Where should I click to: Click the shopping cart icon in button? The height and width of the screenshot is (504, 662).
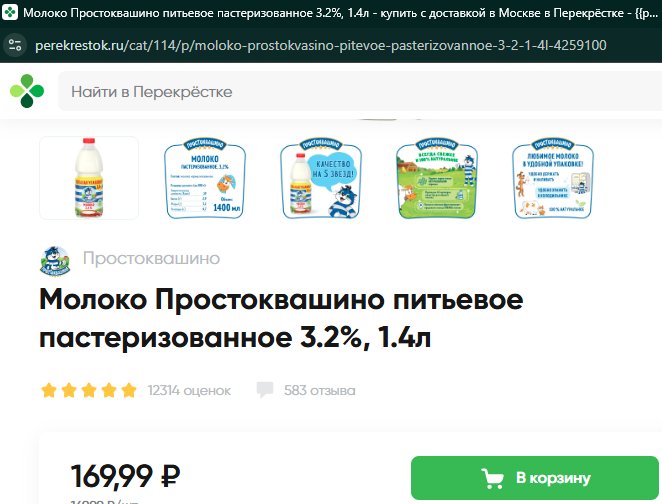[493, 478]
